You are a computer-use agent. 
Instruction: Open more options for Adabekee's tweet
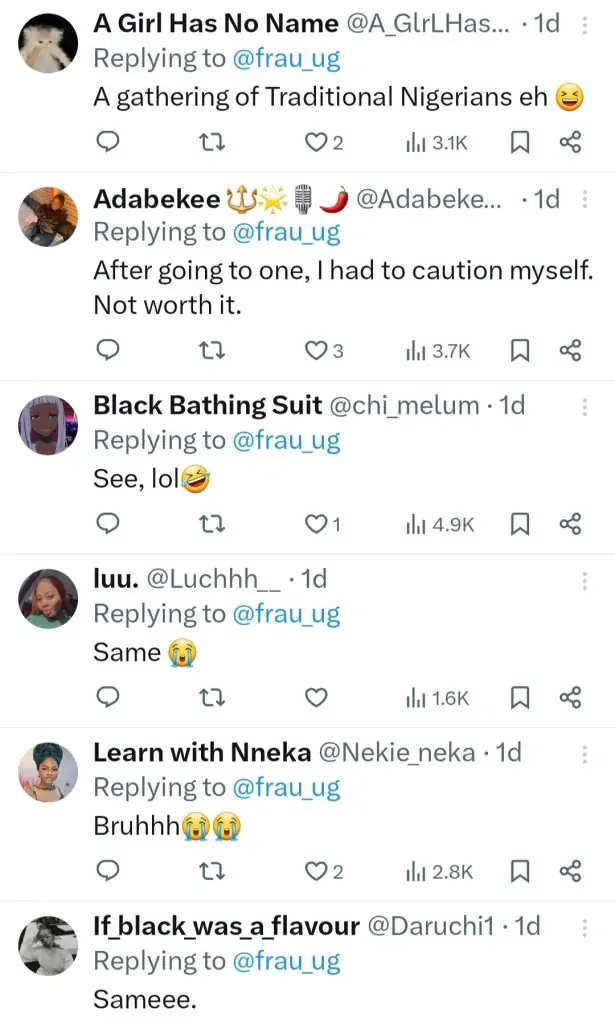tap(584, 200)
